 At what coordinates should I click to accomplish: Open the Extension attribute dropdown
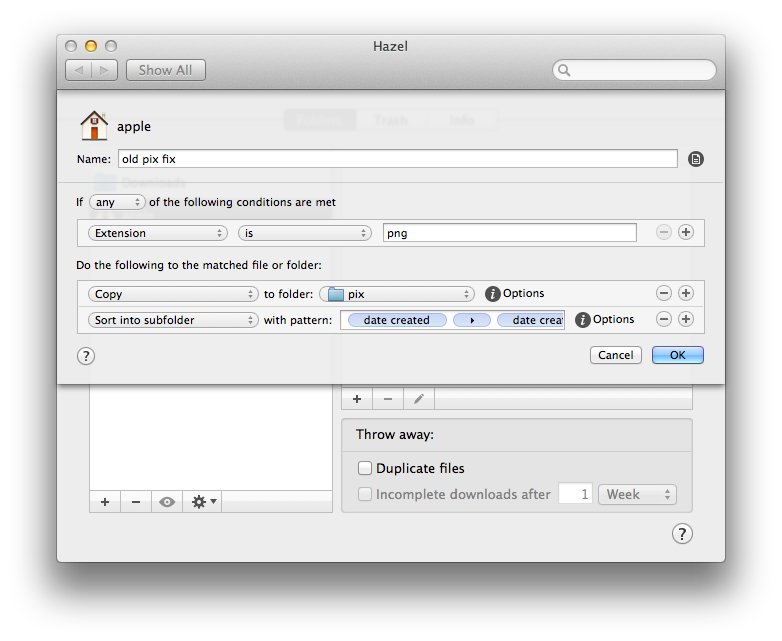pos(158,233)
